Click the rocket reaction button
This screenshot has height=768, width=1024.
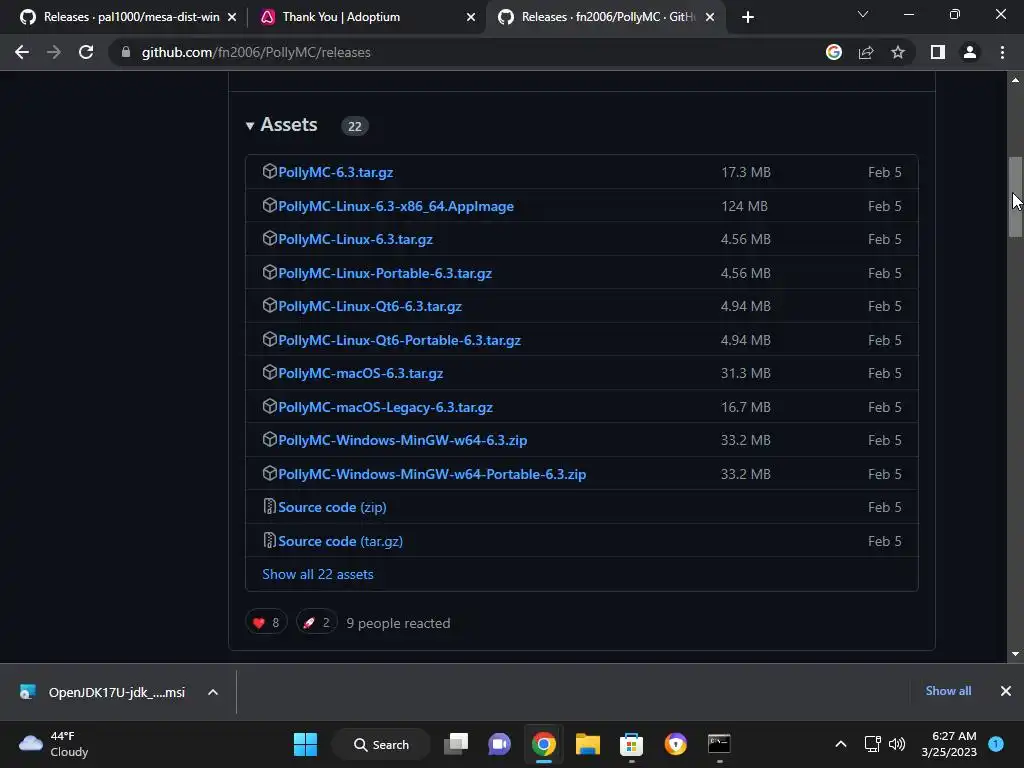317,622
